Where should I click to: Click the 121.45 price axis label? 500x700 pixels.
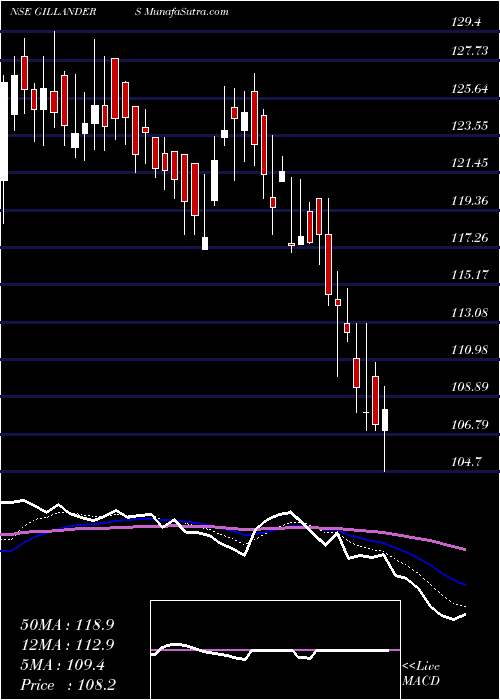[470, 163]
